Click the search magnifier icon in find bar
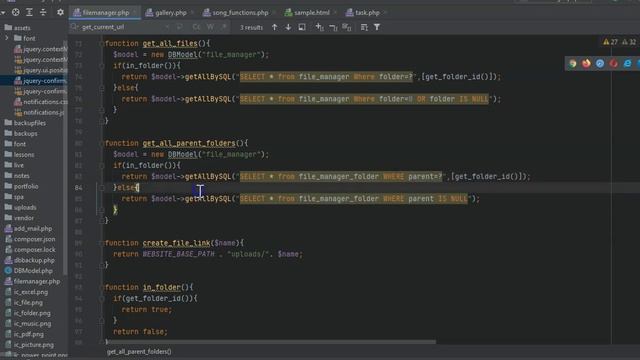This screenshot has width=640, height=360. pos(74,27)
